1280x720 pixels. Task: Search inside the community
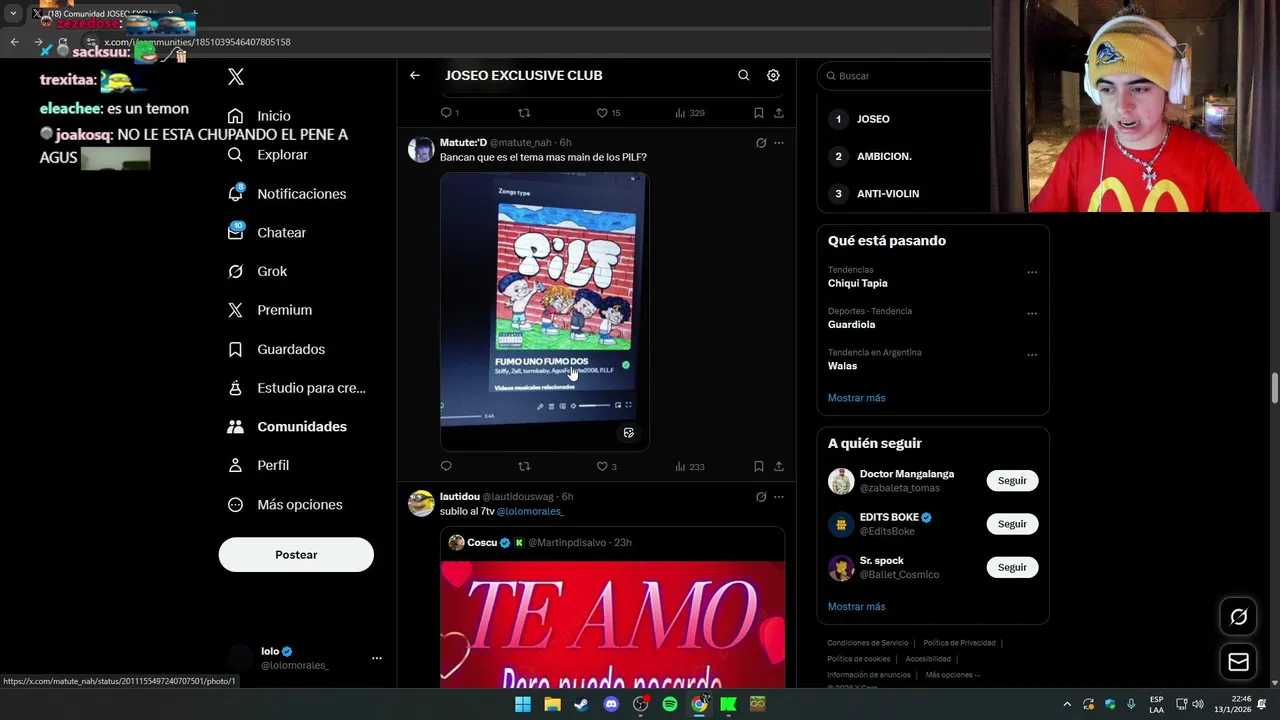(x=743, y=75)
